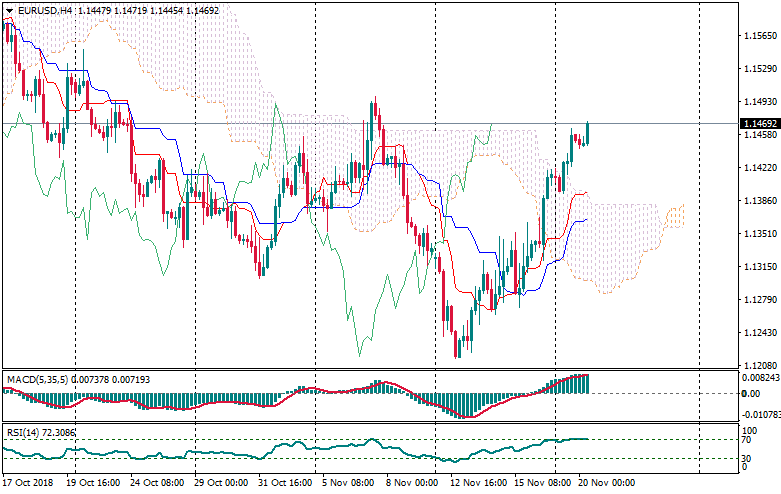Click the last green candlestick on chart

587,133
